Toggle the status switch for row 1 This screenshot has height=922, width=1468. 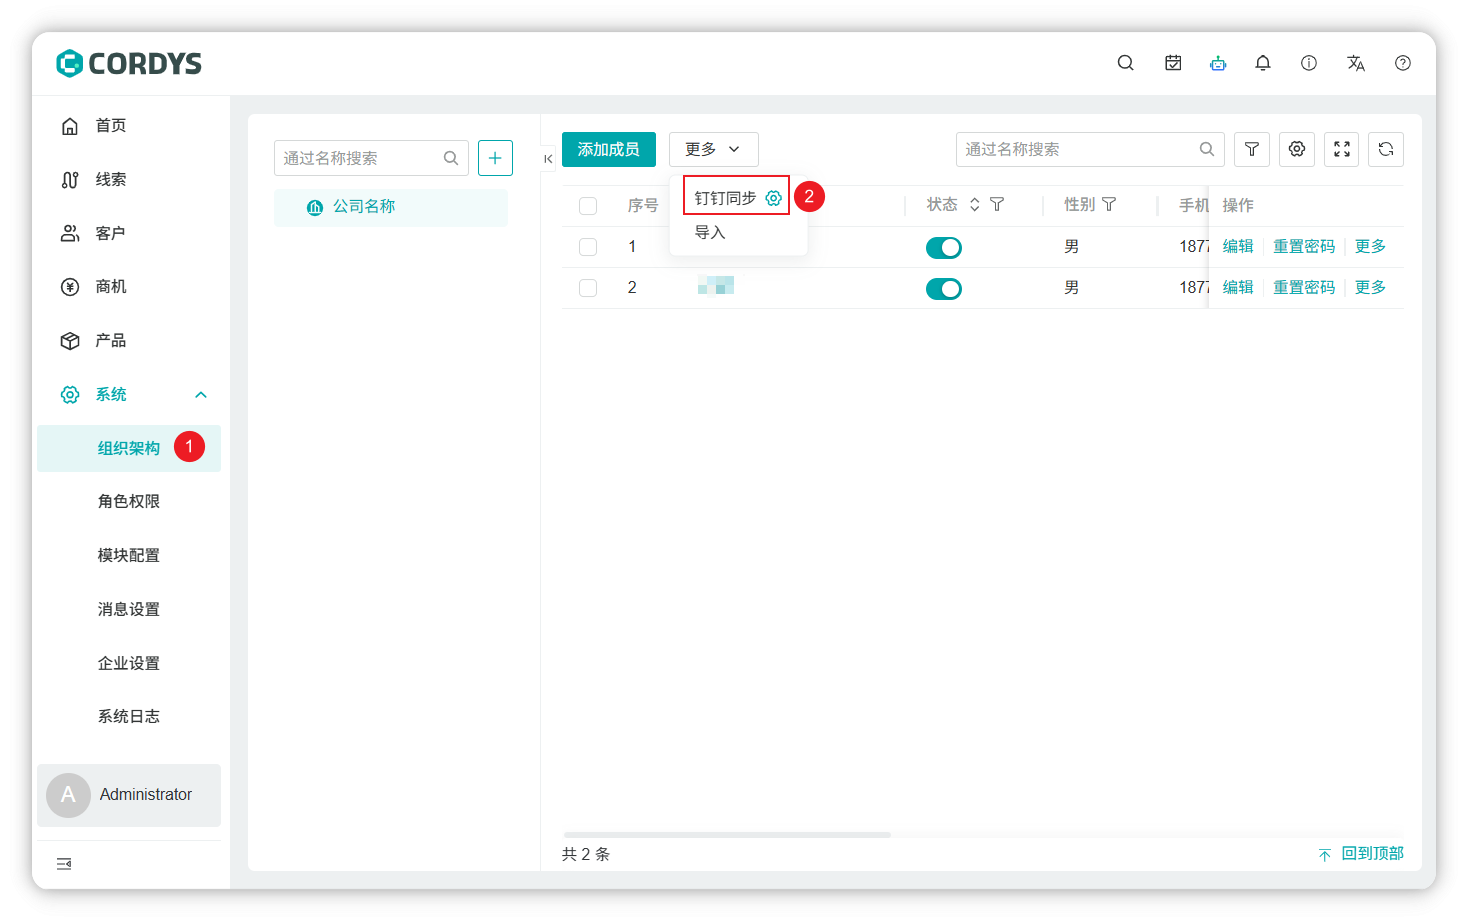944,247
